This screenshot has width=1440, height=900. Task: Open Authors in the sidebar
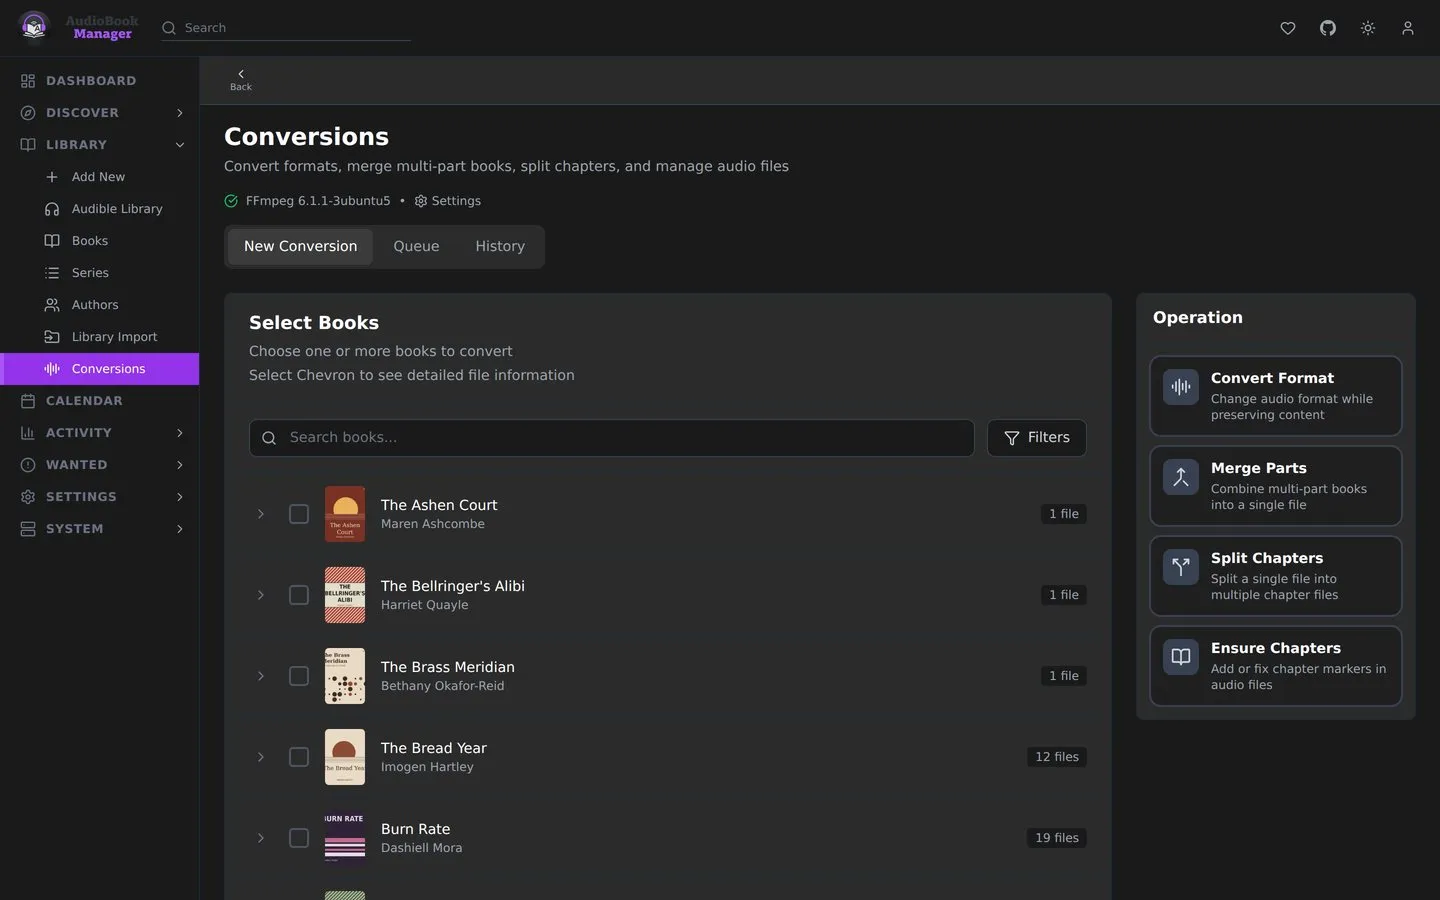click(99, 305)
